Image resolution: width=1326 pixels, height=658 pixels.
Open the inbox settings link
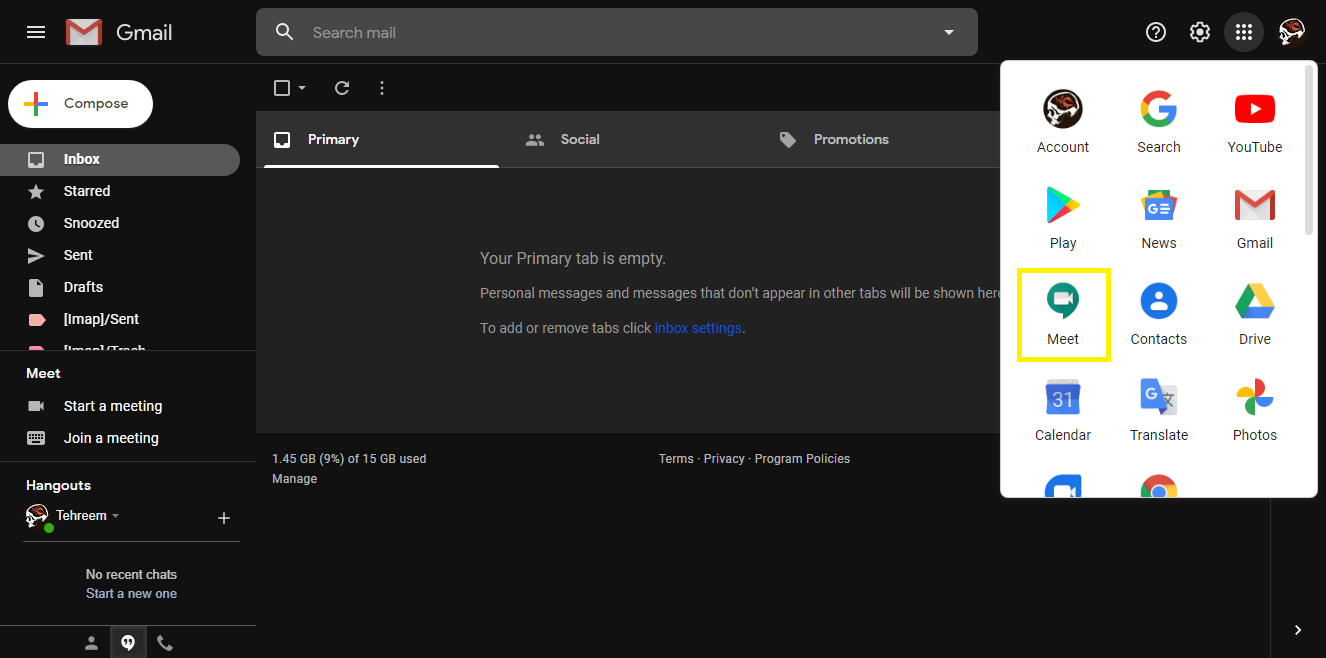click(698, 328)
